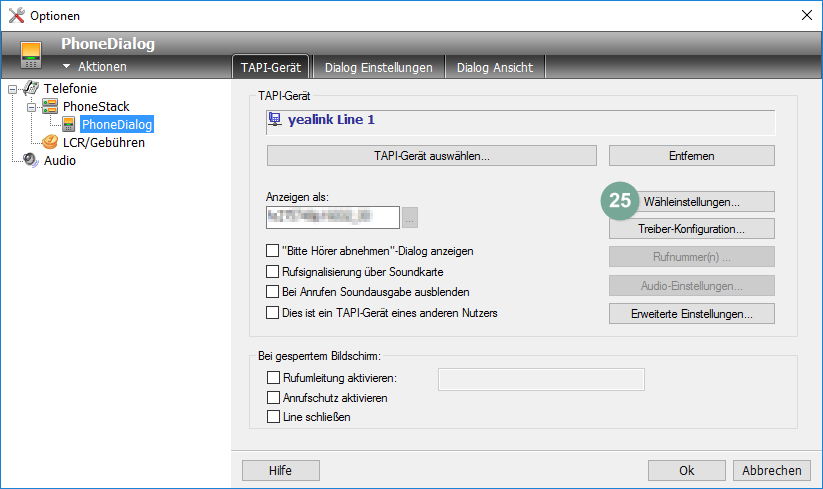The image size is (823, 489).
Task: Click the PhoneStack icon in tree
Action: click(50, 107)
